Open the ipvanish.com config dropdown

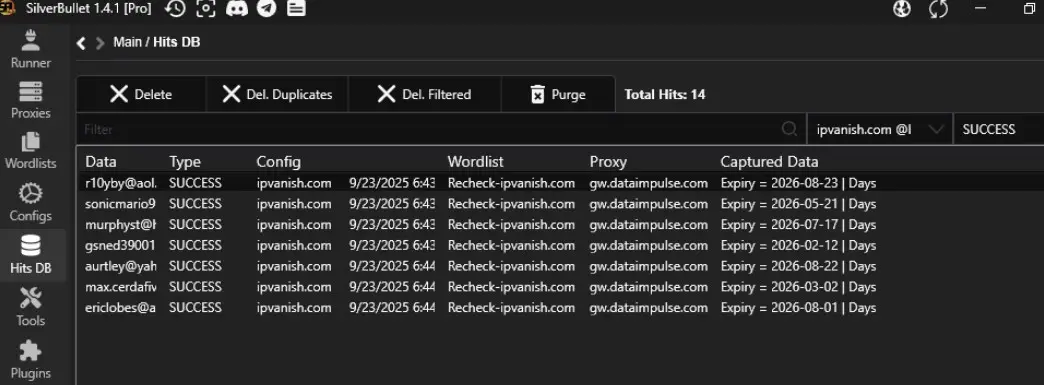[x=880, y=129]
